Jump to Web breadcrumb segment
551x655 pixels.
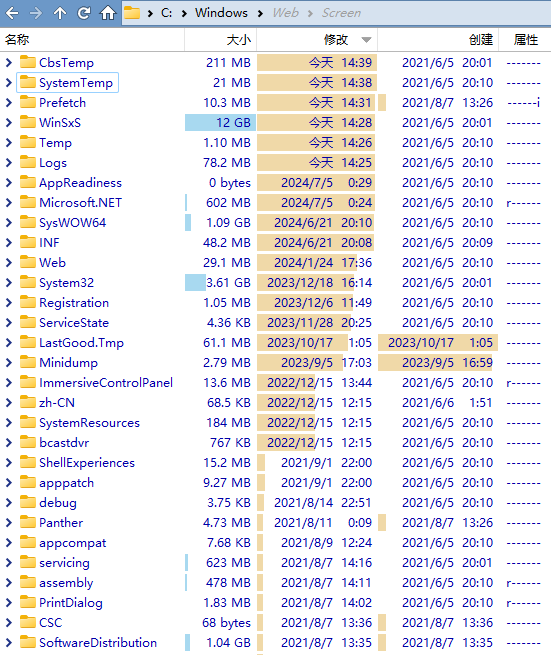pyautogui.click(x=285, y=13)
